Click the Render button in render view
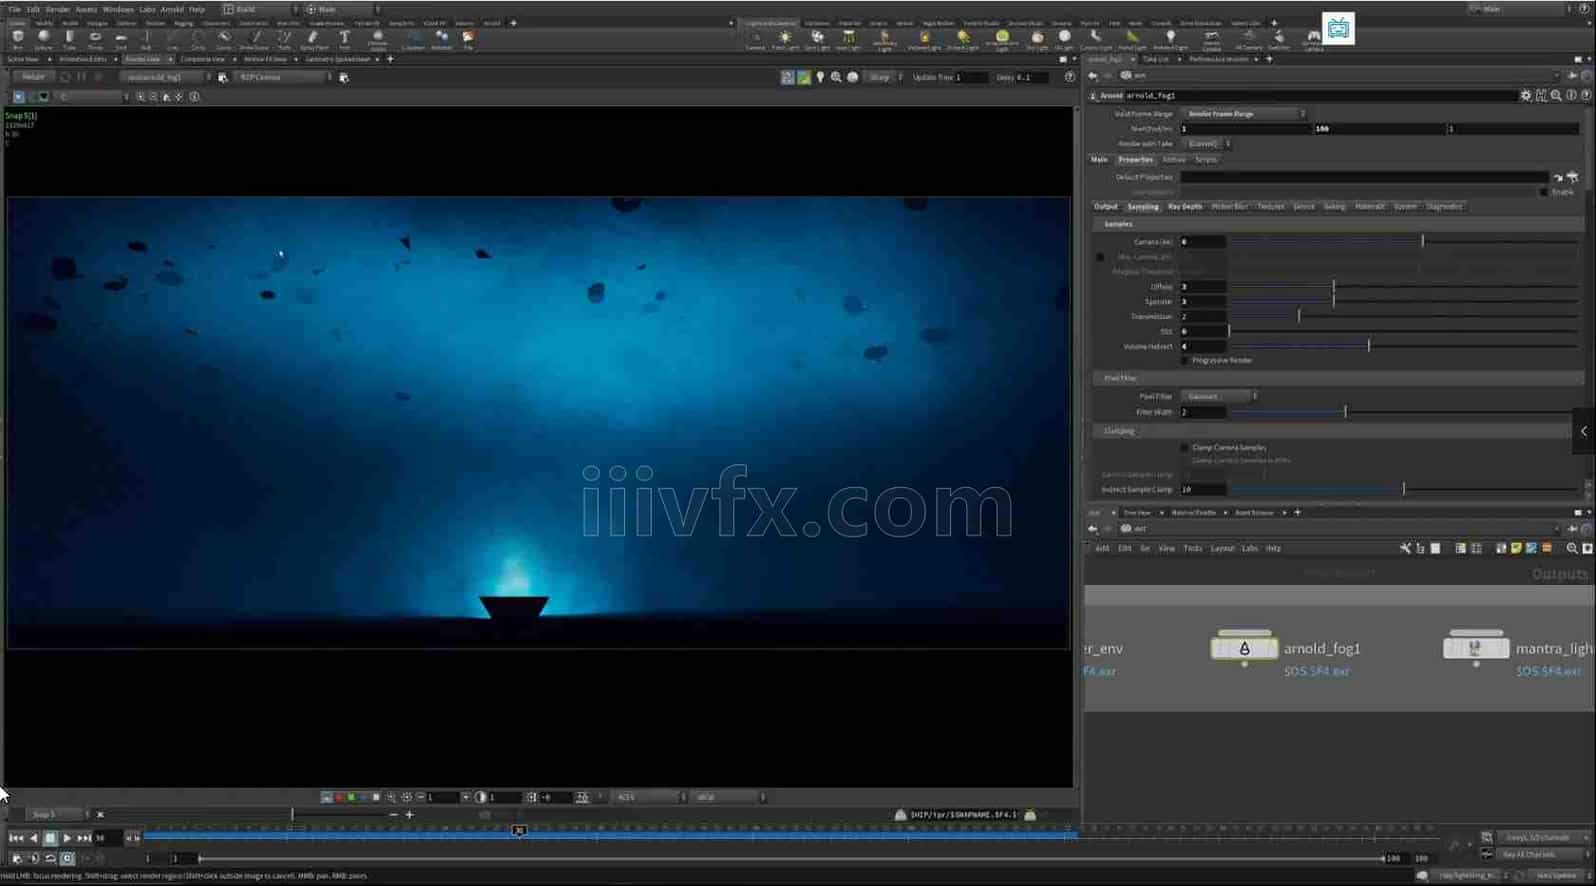 click(x=34, y=77)
